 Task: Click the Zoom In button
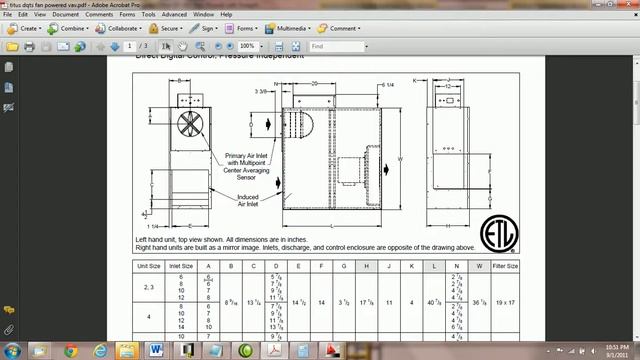pyautogui.click(x=230, y=46)
